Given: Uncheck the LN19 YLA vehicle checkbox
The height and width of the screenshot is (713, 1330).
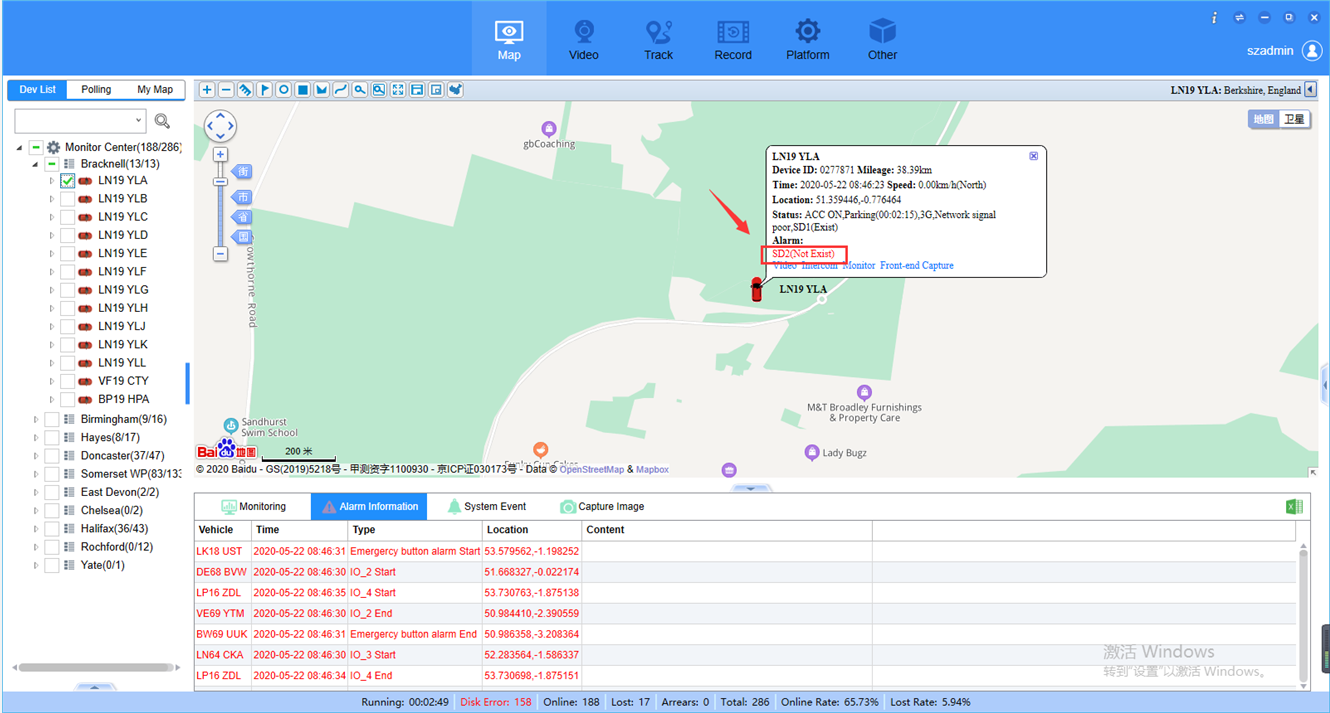Looking at the screenshot, I should click(x=68, y=181).
